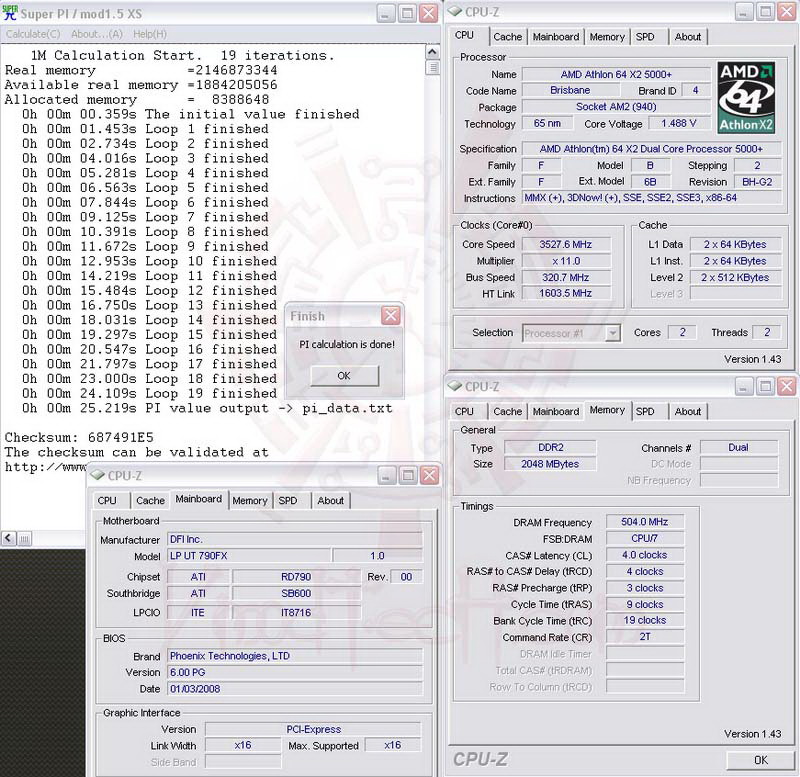Click the Core Voltage 1.488 V field

[679, 123]
